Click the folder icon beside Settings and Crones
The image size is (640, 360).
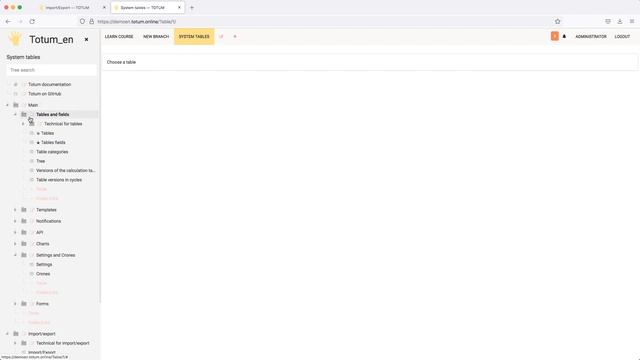(24, 255)
